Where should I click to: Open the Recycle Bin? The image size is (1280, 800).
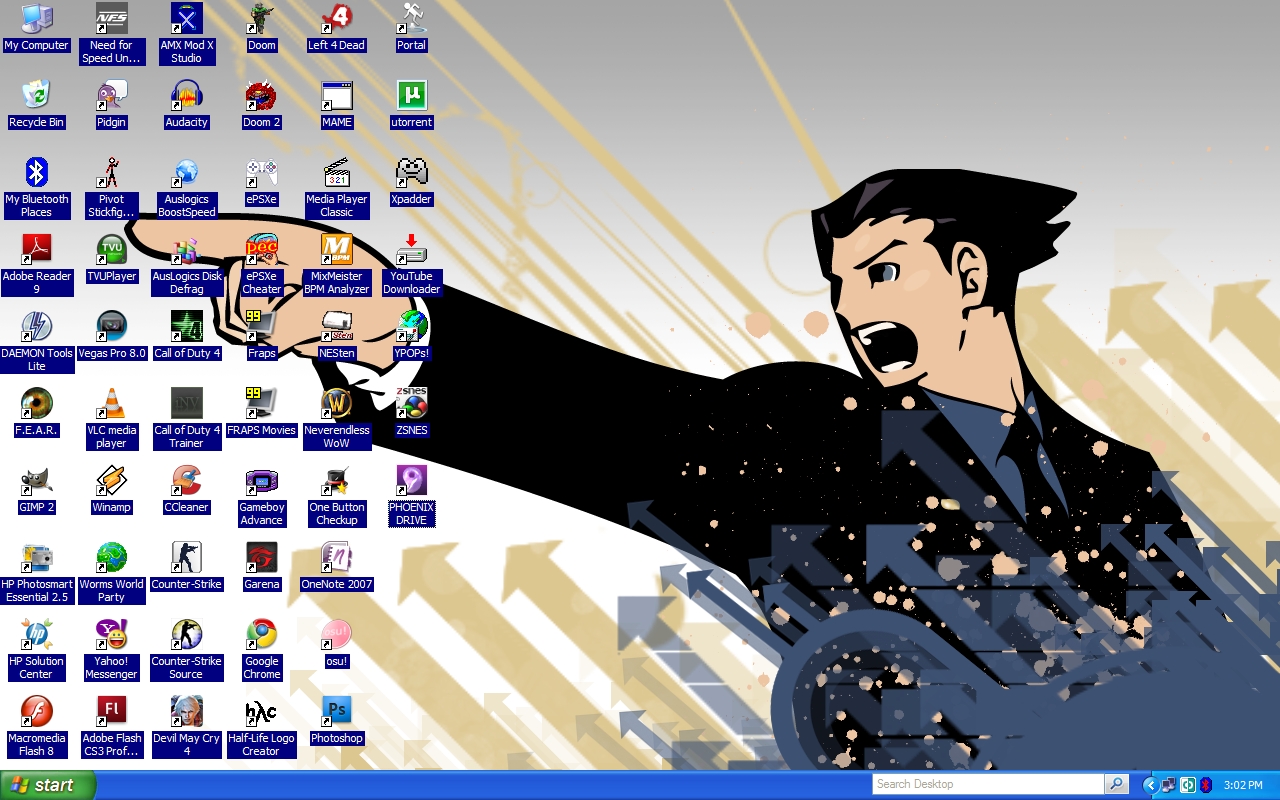coord(37,95)
